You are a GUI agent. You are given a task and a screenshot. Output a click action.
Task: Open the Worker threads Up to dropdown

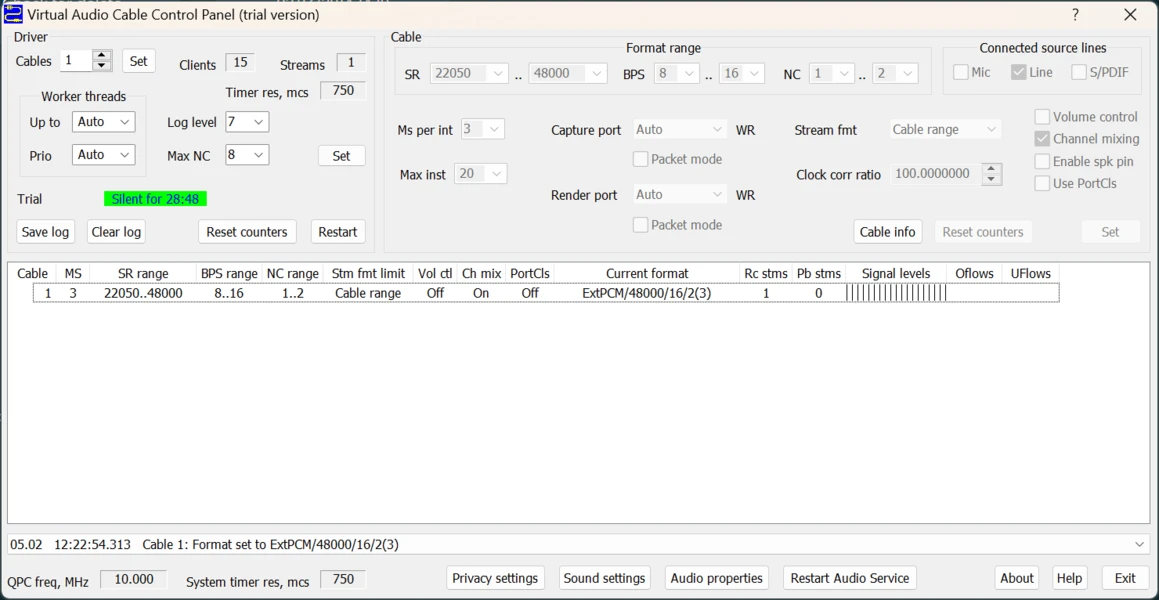(103, 121)
